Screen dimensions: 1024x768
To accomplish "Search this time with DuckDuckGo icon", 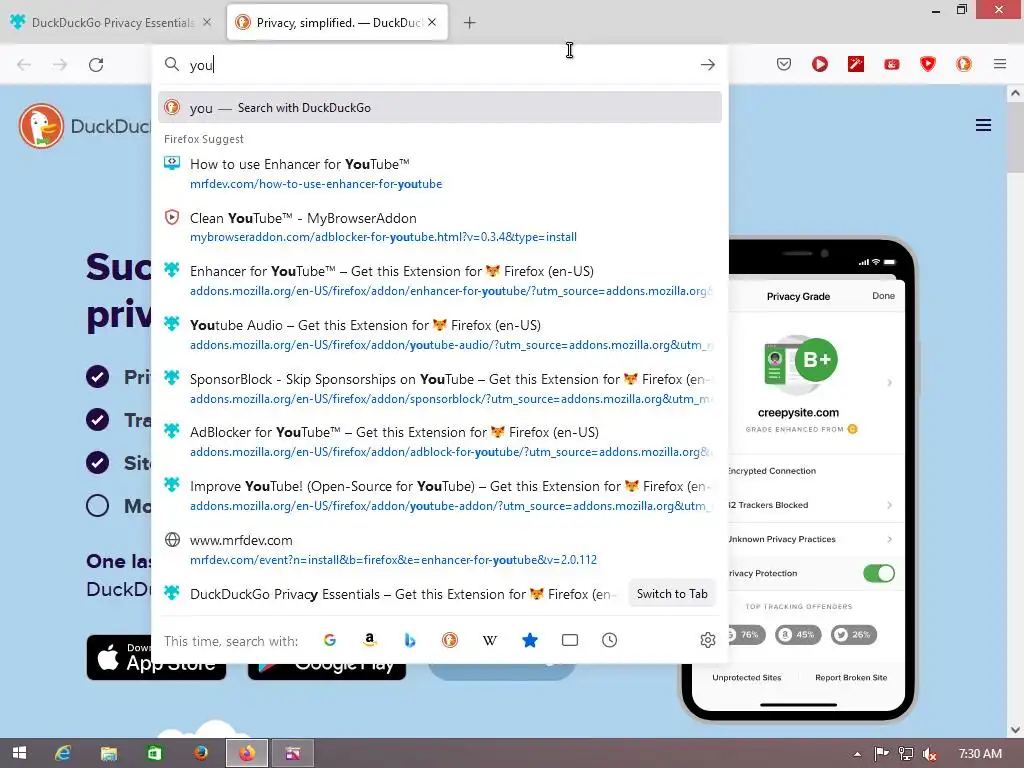I will tap(449, 640).
